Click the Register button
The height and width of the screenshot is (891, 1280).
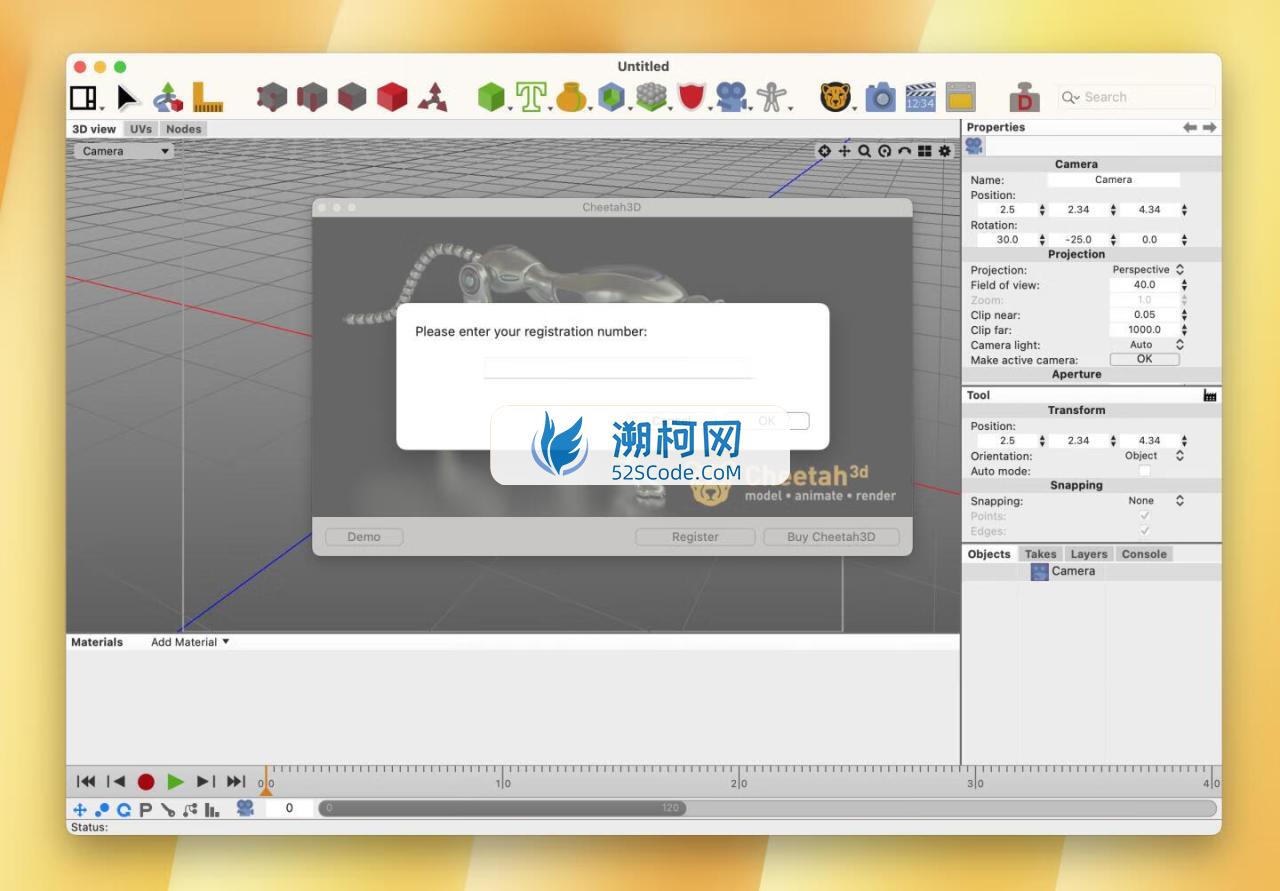click(x=695, y=537)
